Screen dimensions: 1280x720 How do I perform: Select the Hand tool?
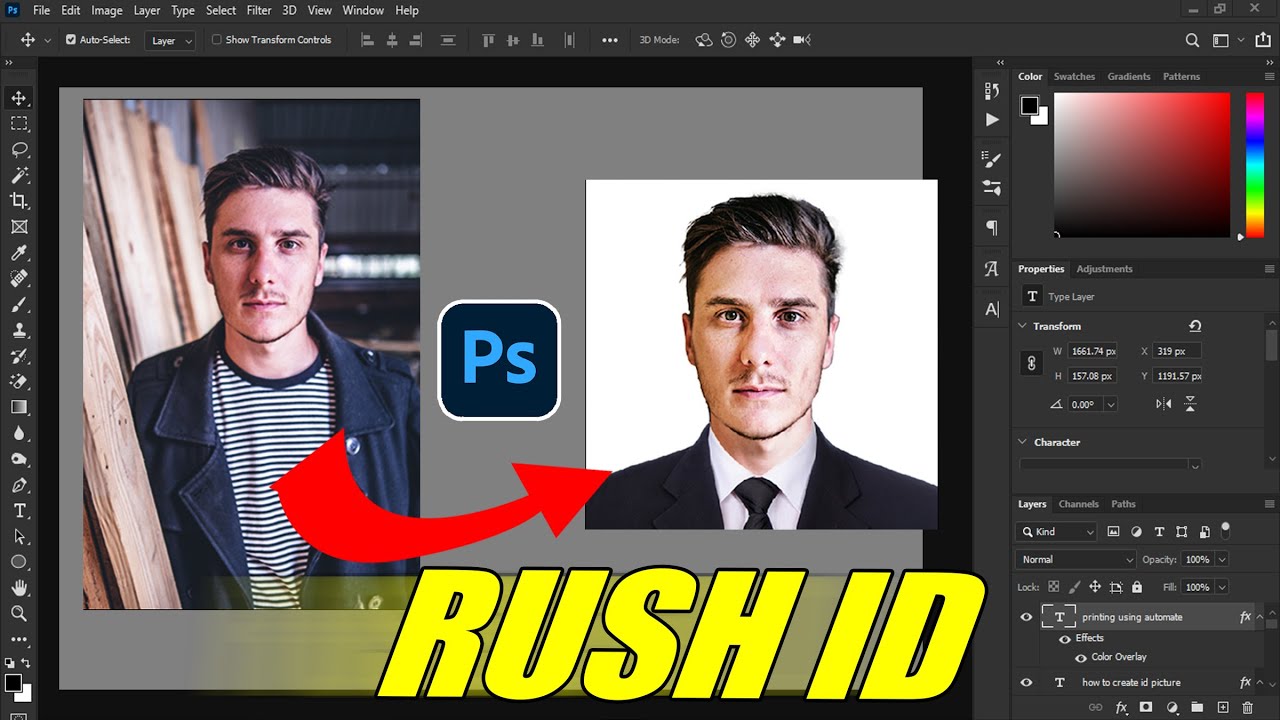(x=19, y=588)
